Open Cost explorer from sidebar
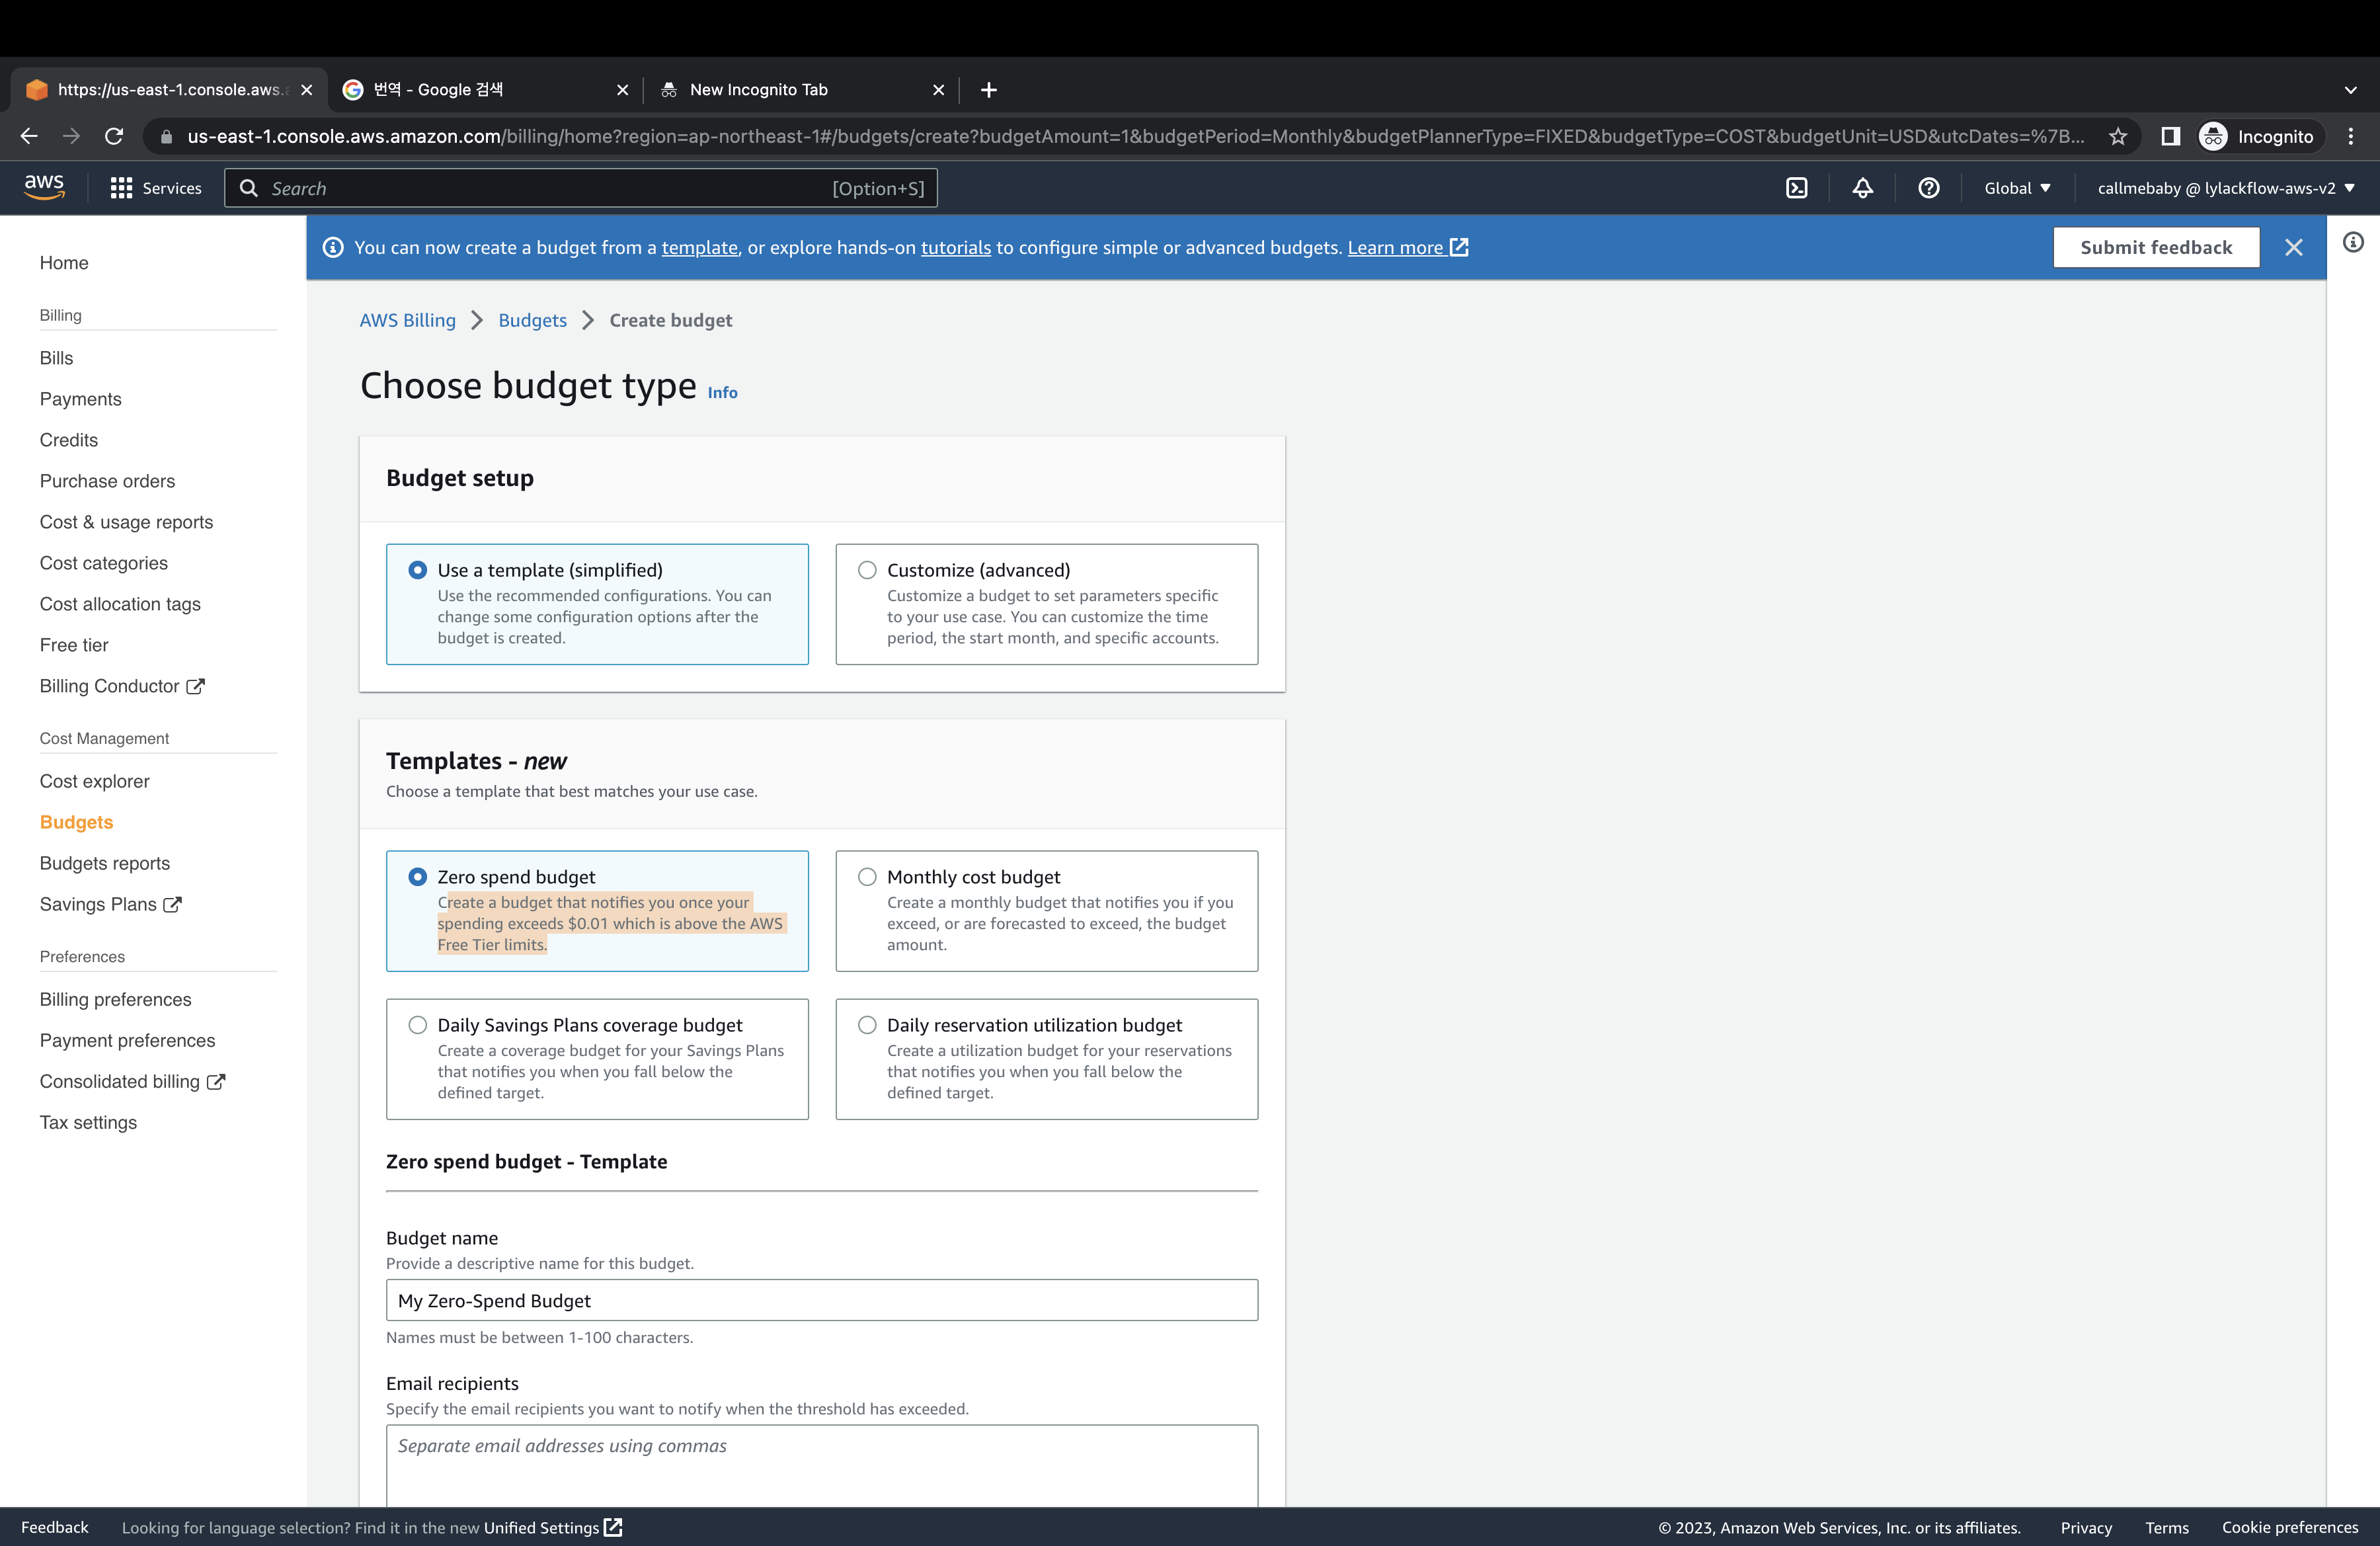The image size is (2380, 1546). pos(94,781)
